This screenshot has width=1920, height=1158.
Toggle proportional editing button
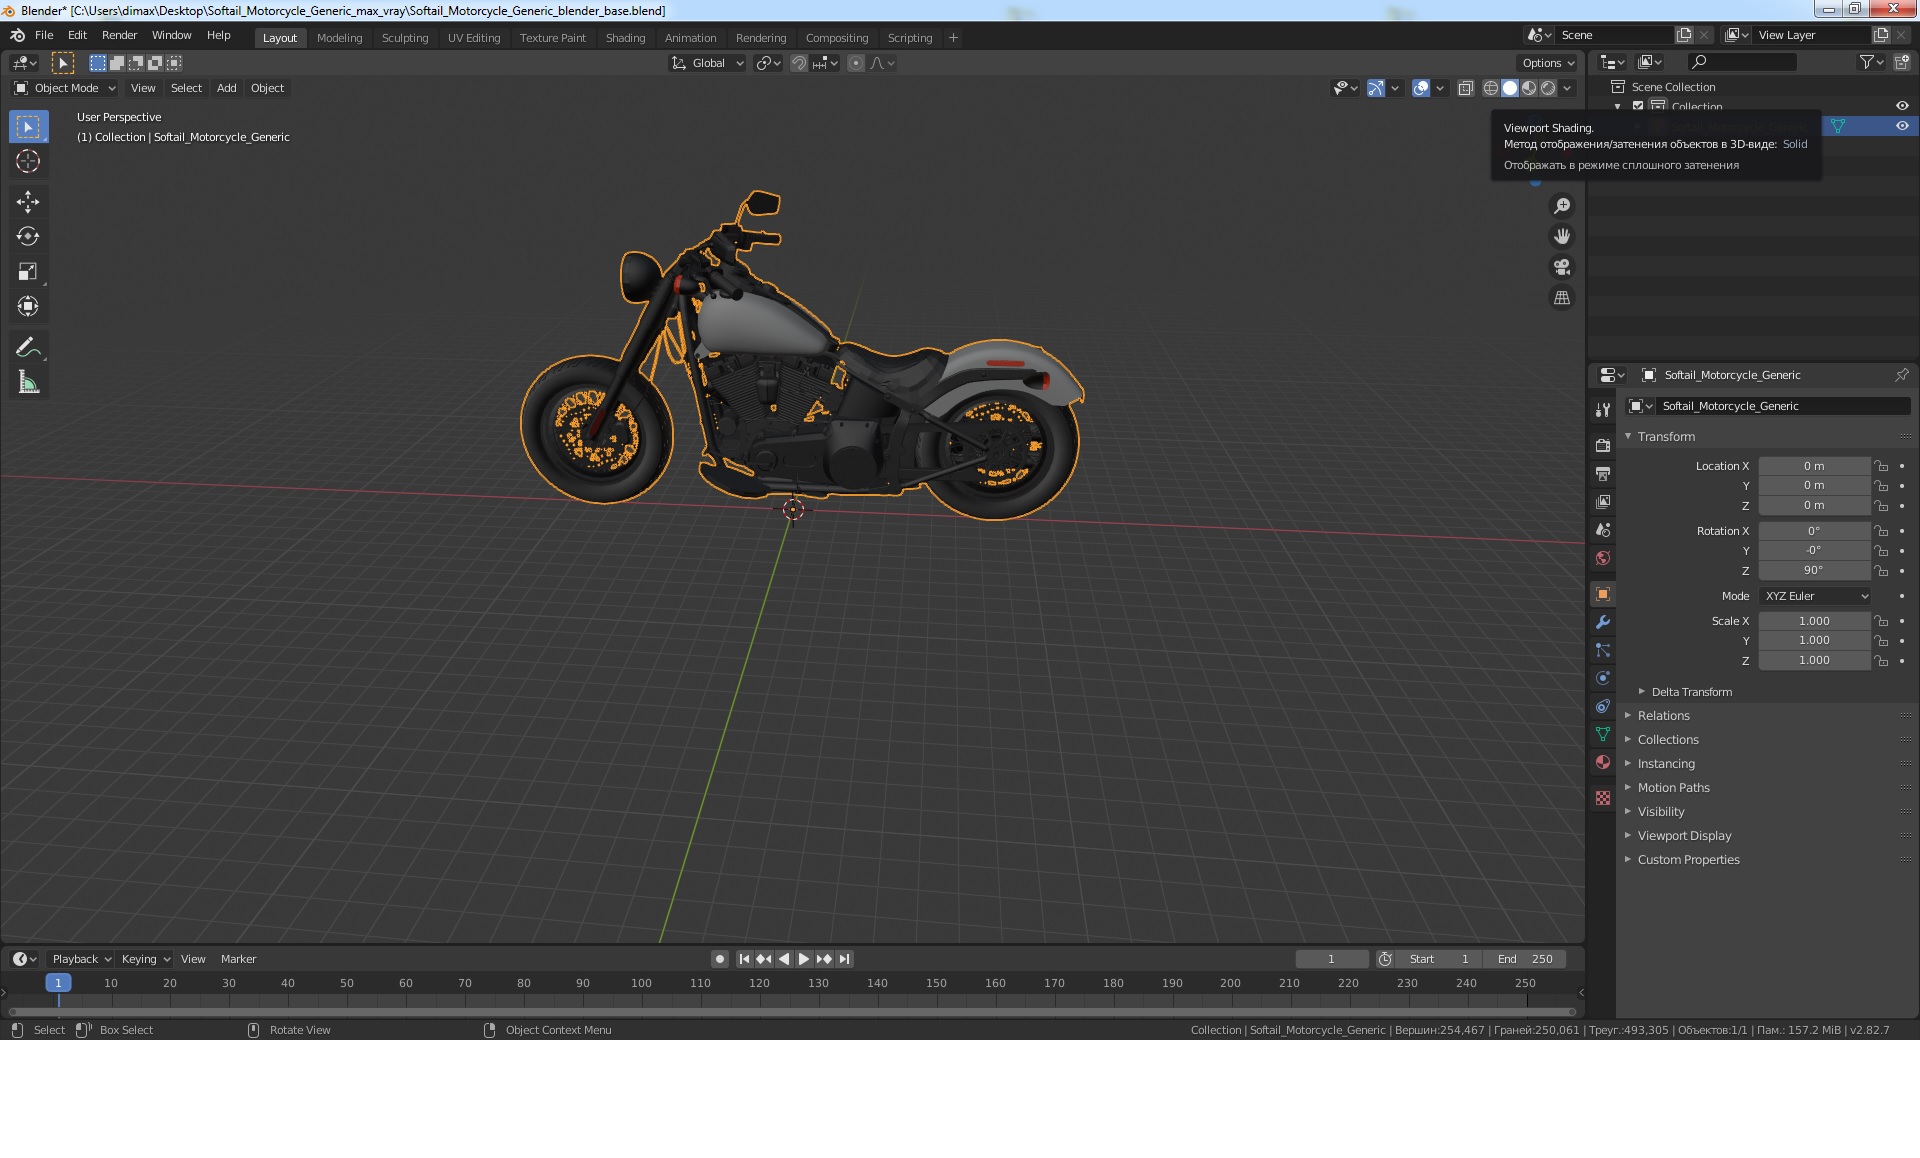click(856, 63)
